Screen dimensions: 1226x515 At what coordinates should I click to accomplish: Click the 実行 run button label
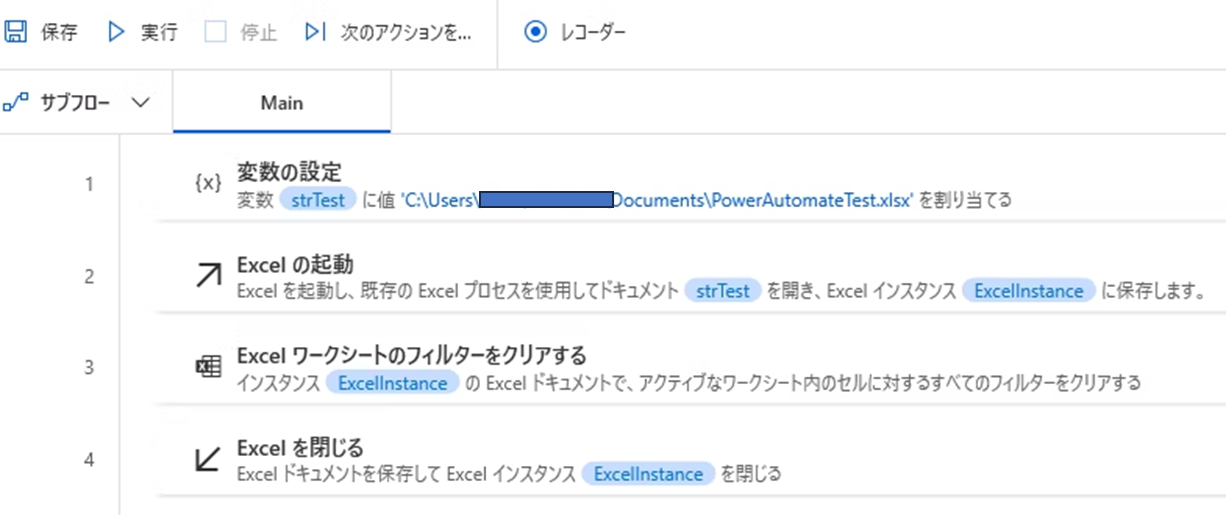[159, 32]
